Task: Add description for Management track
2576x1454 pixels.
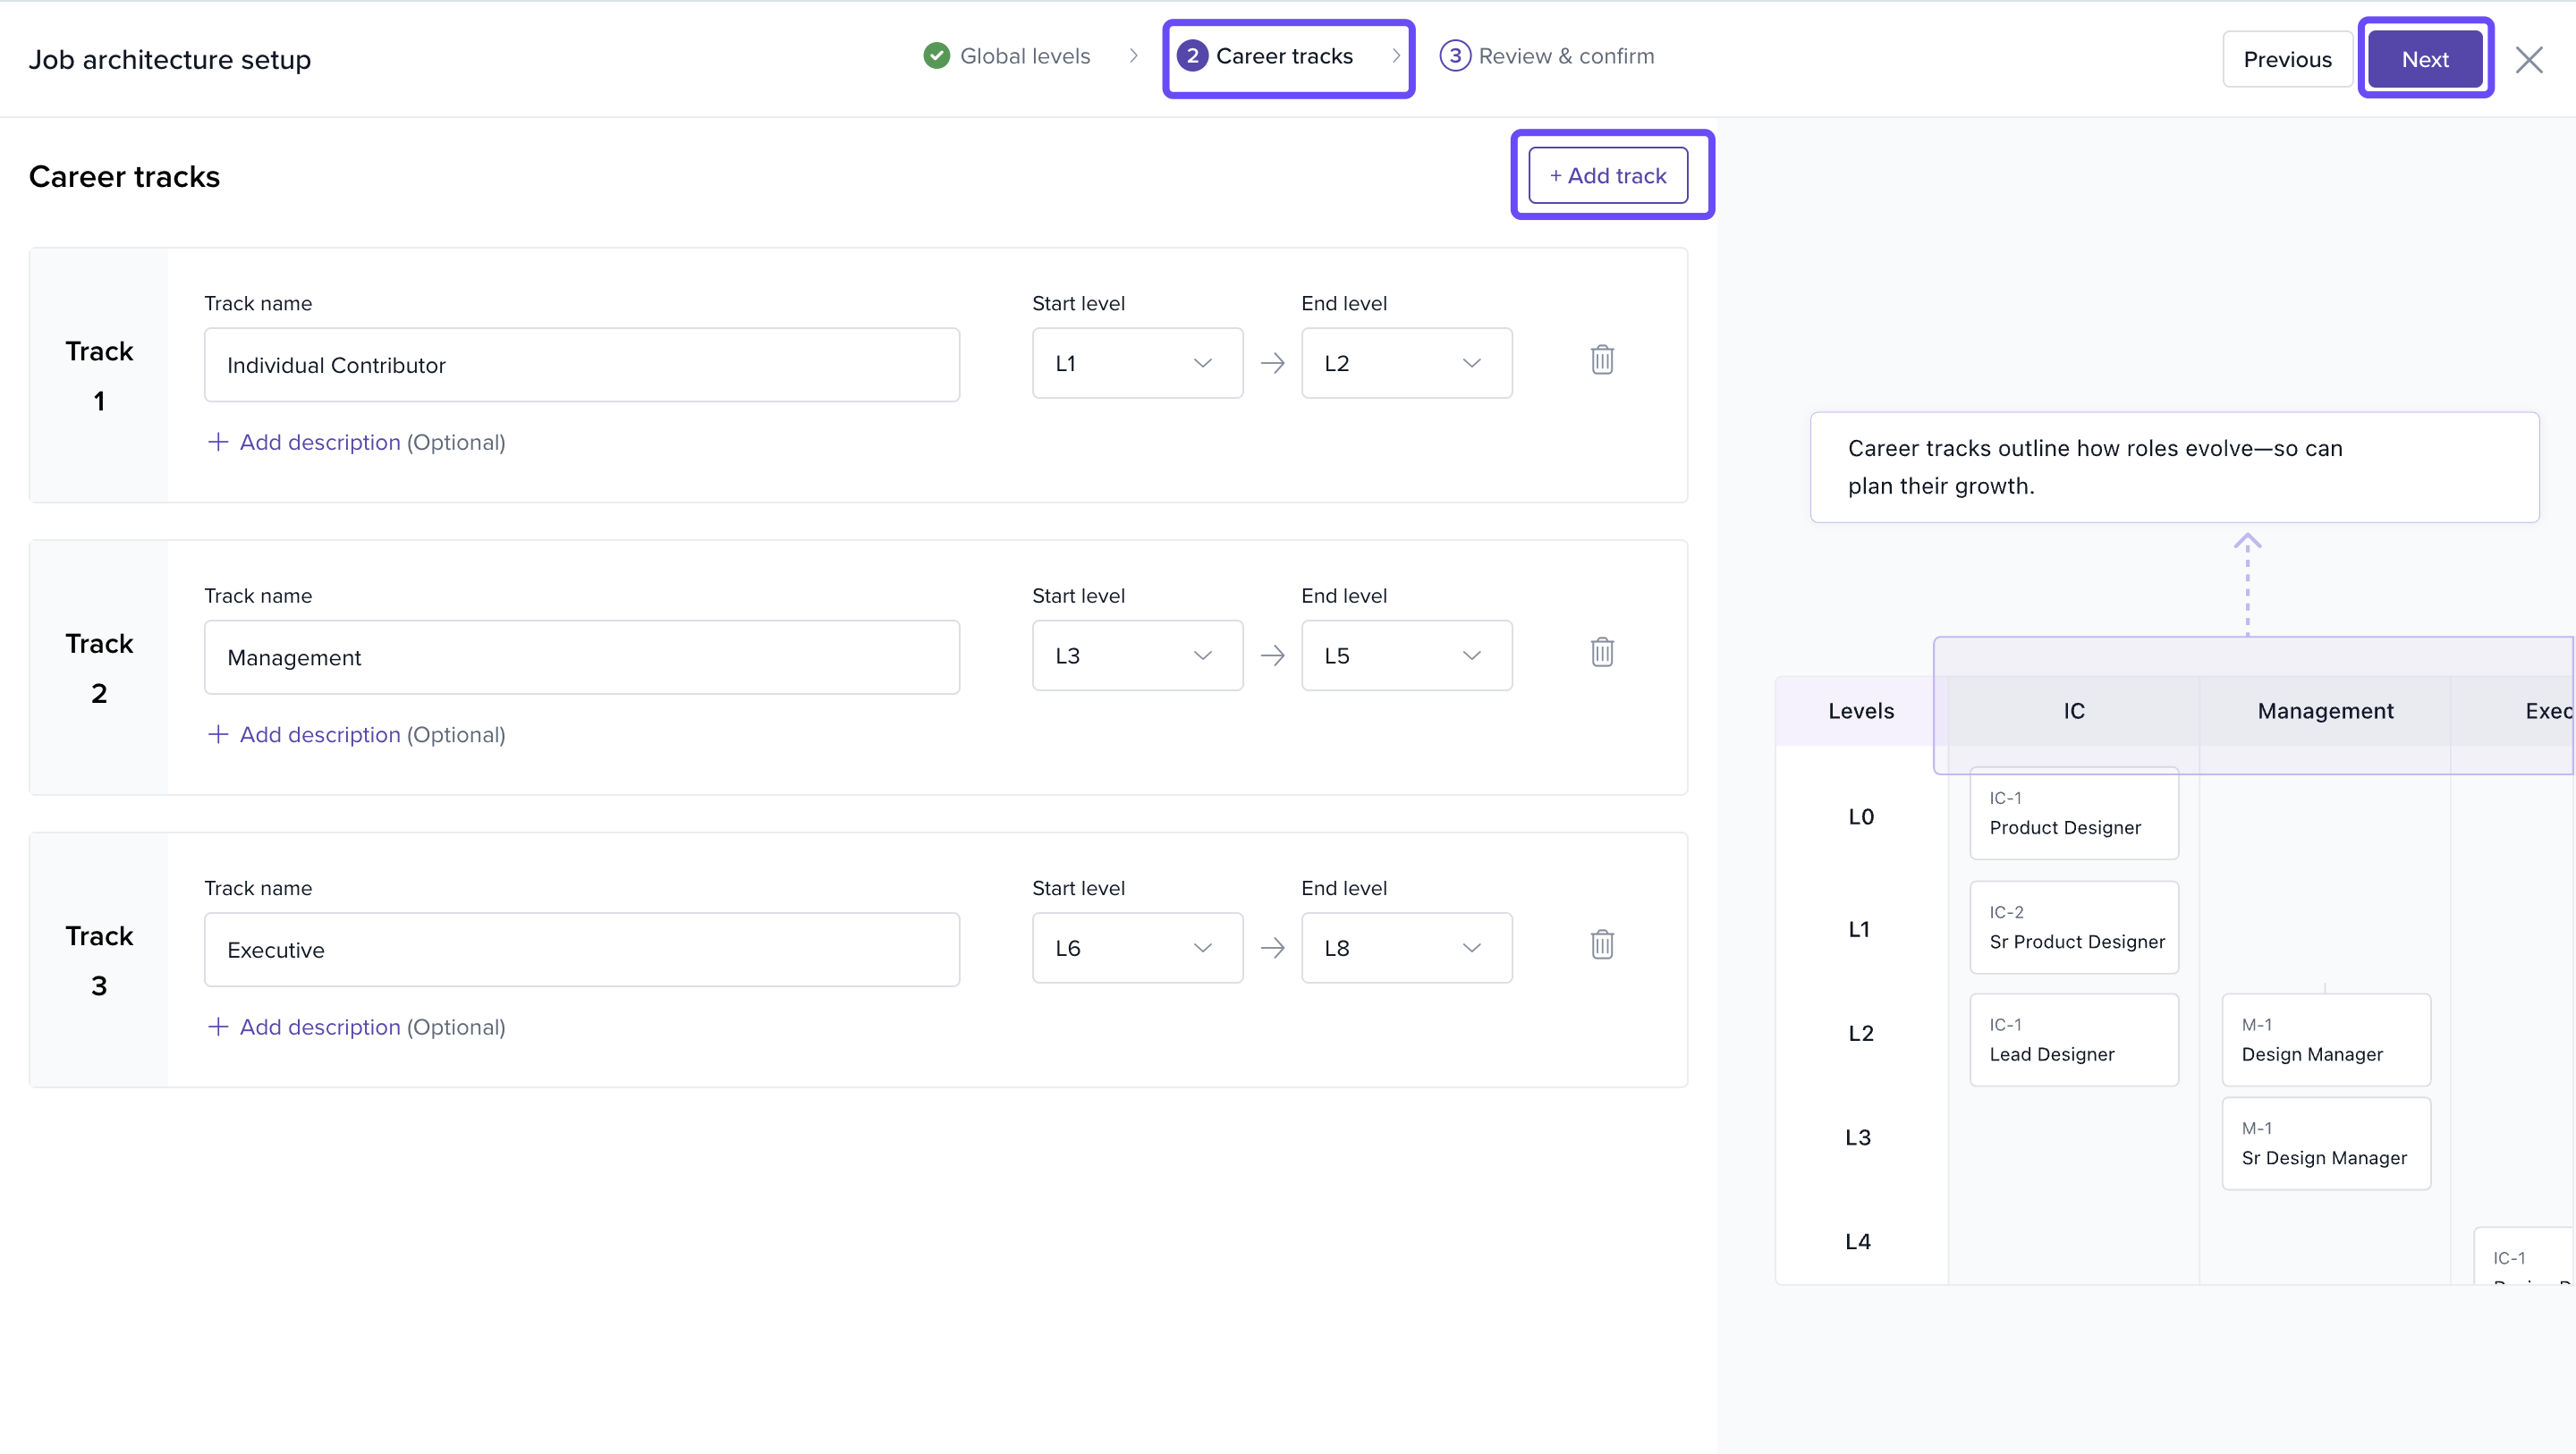Action: pos(320,735)
